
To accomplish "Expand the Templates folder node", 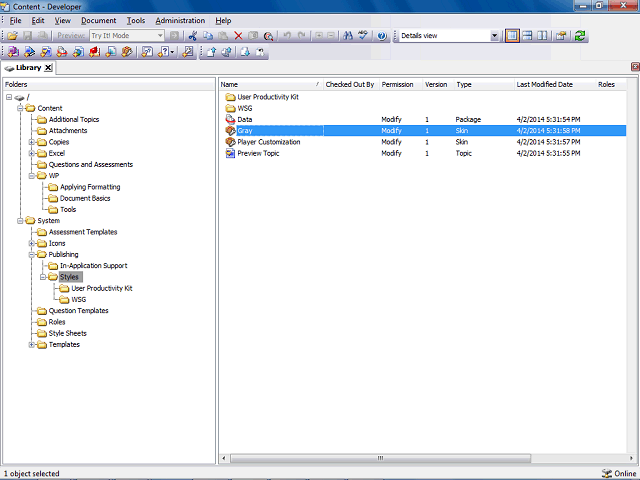I will click(x=31, y=344).
